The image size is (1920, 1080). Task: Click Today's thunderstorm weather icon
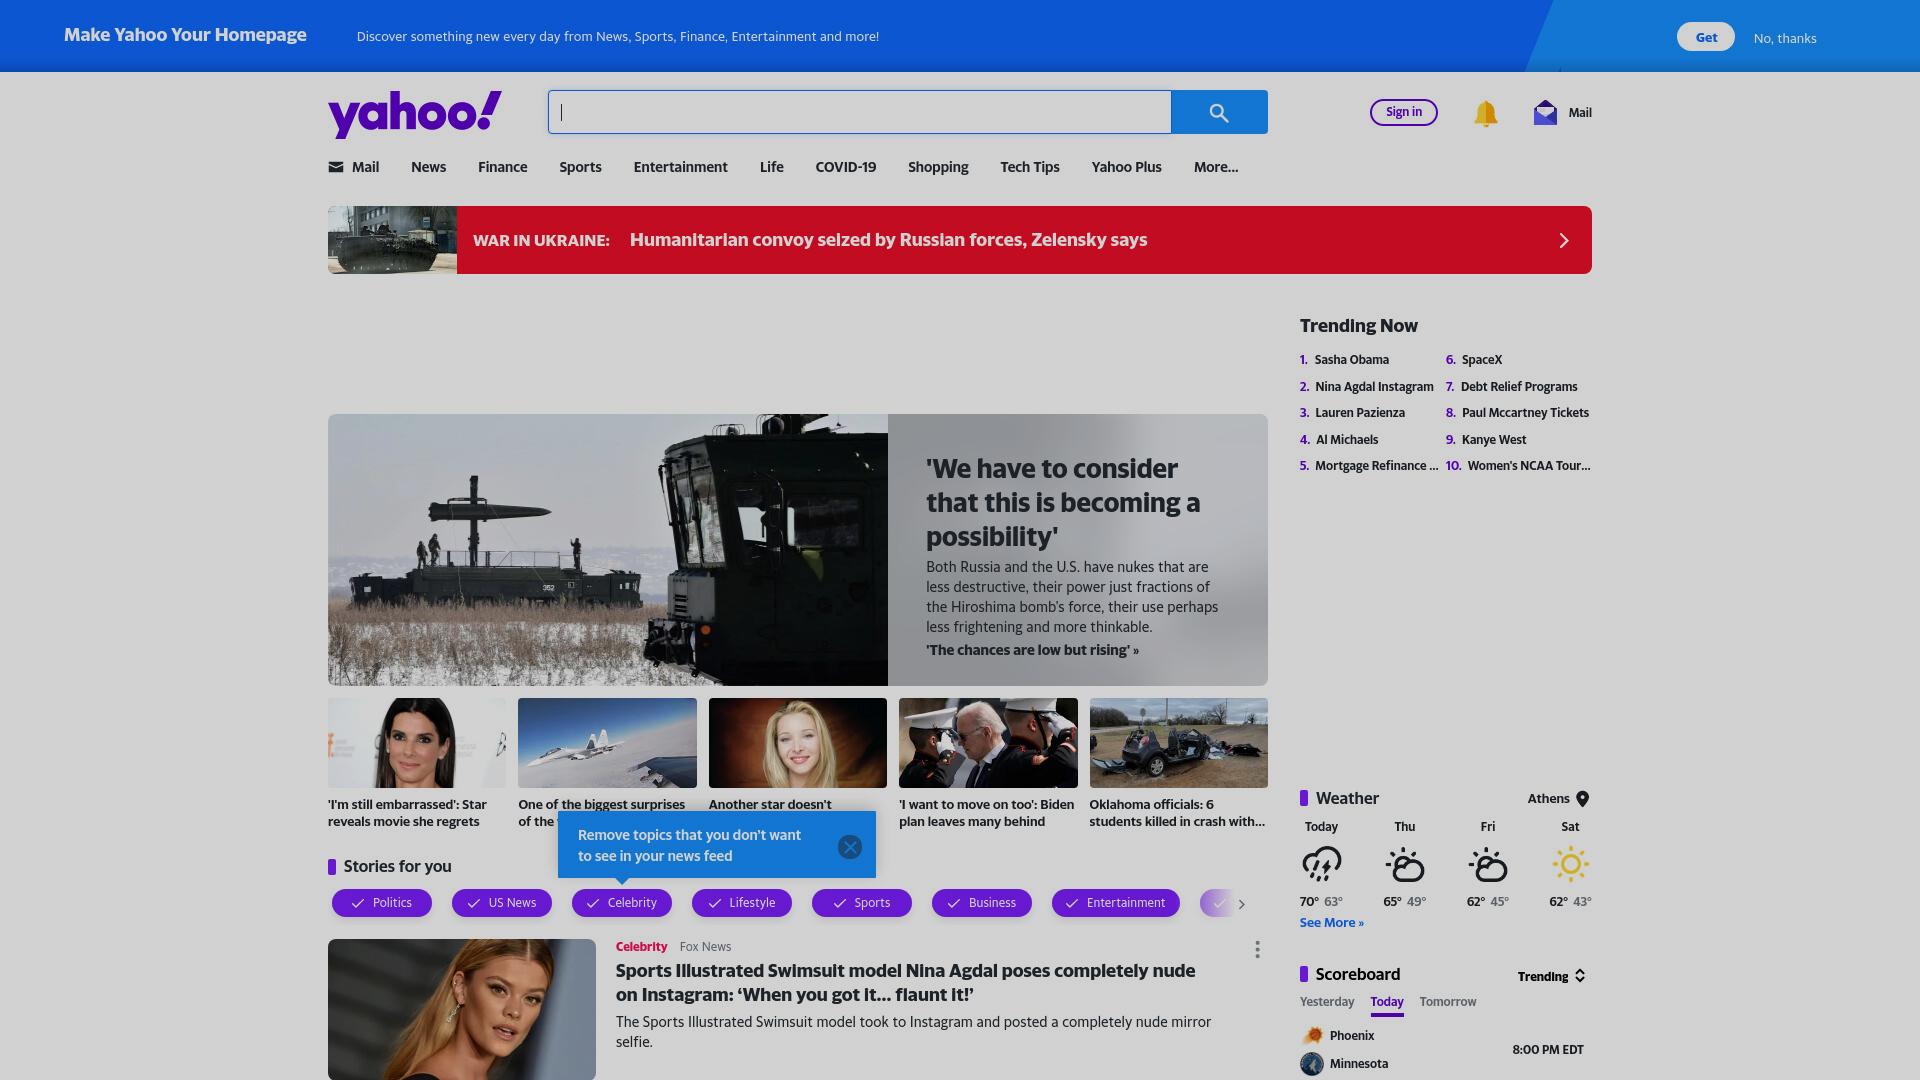pyautogui.click(x=1321, y=864)
